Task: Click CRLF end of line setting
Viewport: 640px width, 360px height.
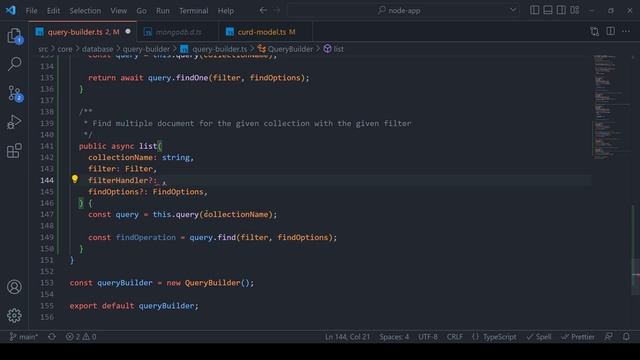Action: point(454,337)
